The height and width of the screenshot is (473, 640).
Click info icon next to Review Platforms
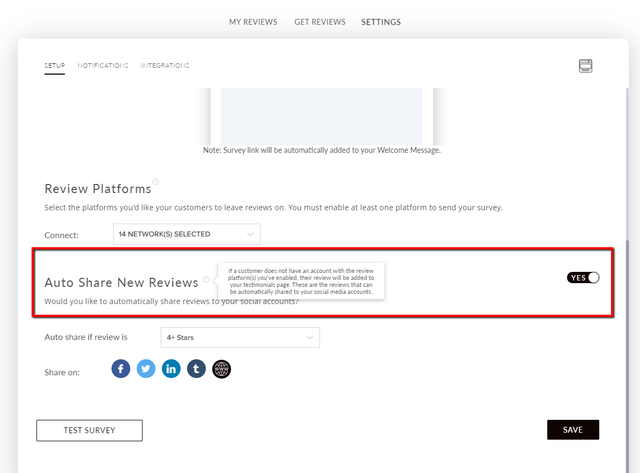pos(156,182)
